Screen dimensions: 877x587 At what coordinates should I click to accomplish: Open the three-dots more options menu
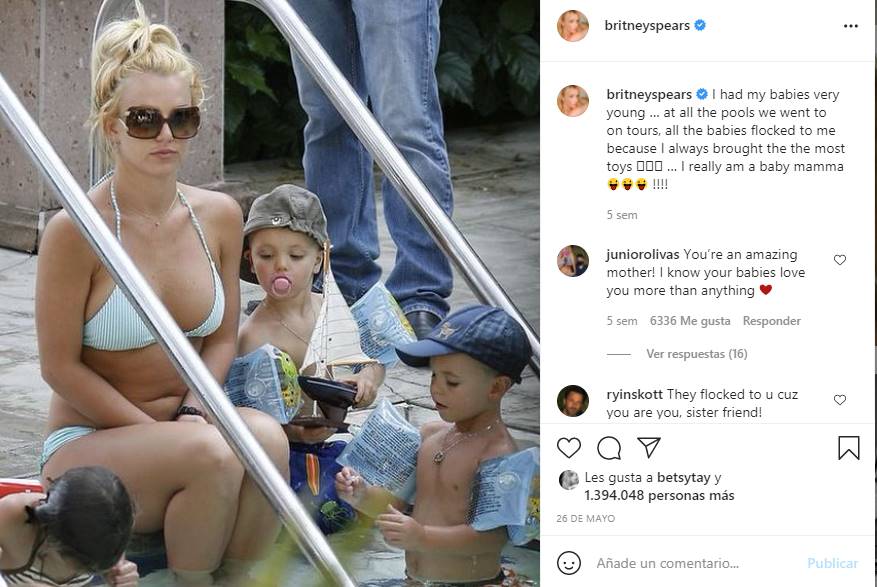pos(851,26)
